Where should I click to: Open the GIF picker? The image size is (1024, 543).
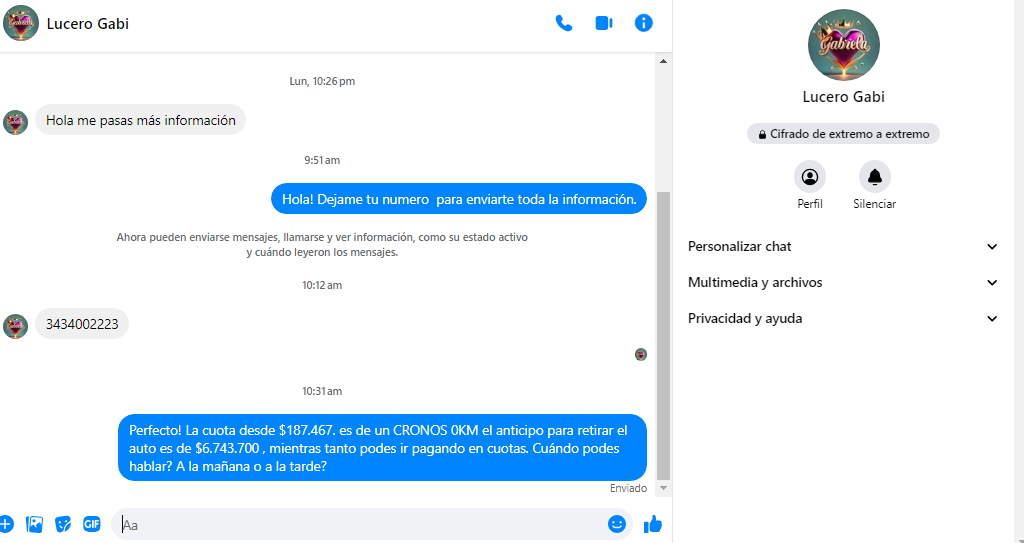(x=91, y=524)
